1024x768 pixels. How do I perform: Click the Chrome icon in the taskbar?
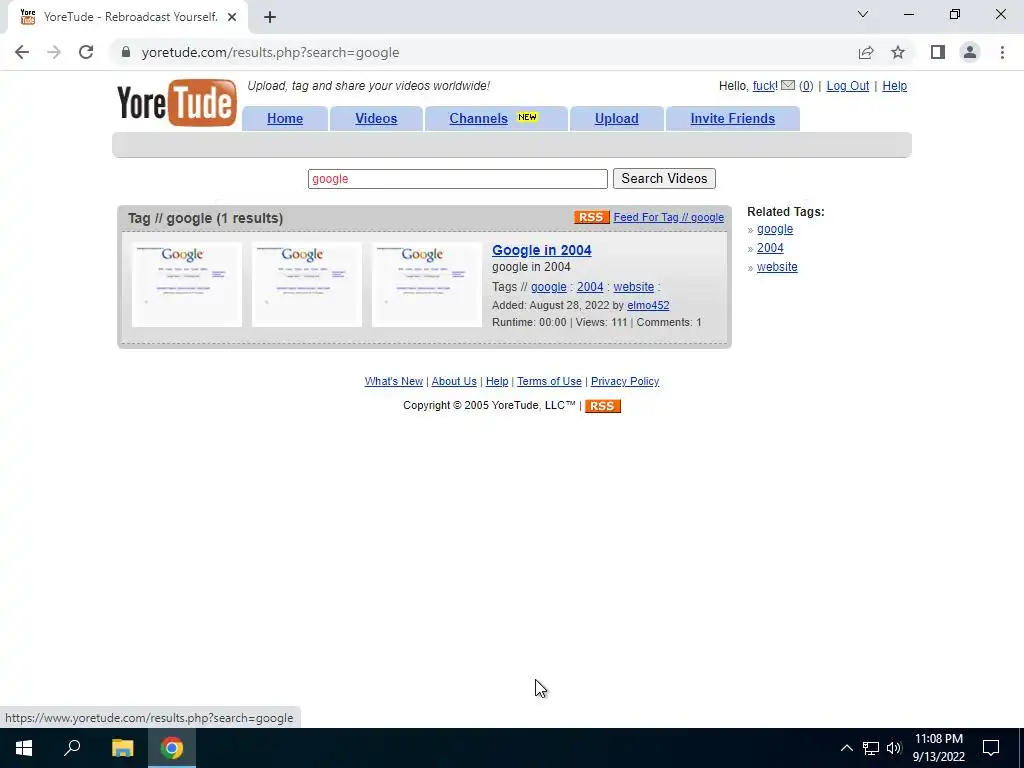(x=172, y=748)
